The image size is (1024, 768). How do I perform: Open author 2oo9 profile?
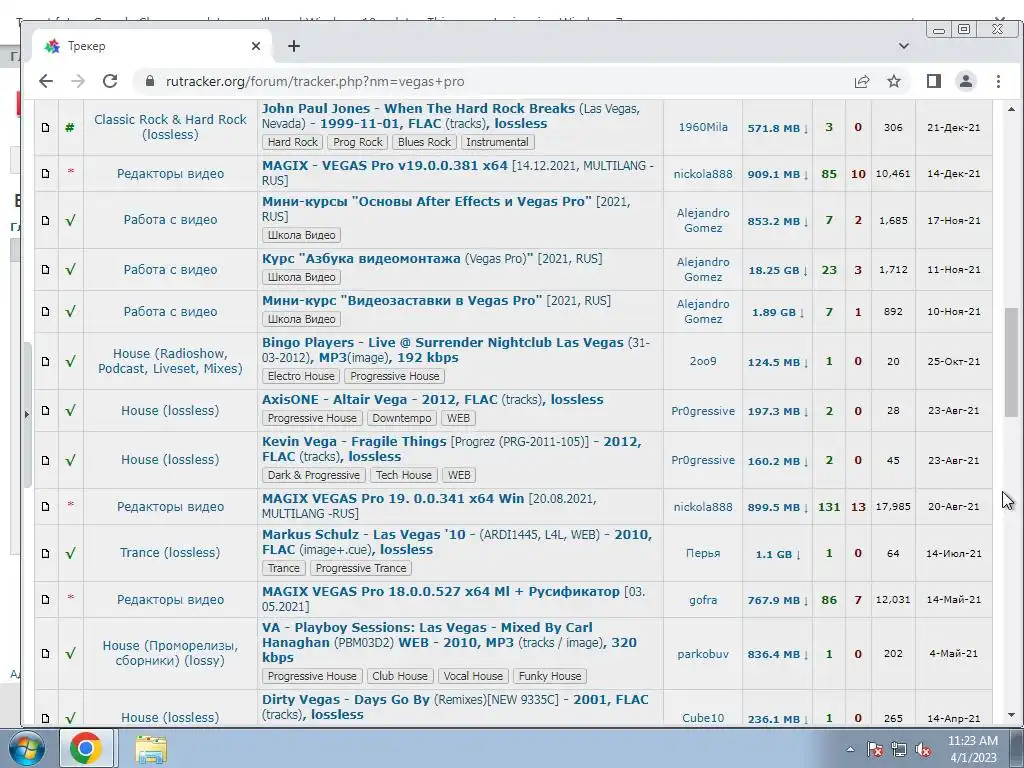coord(703,361)
